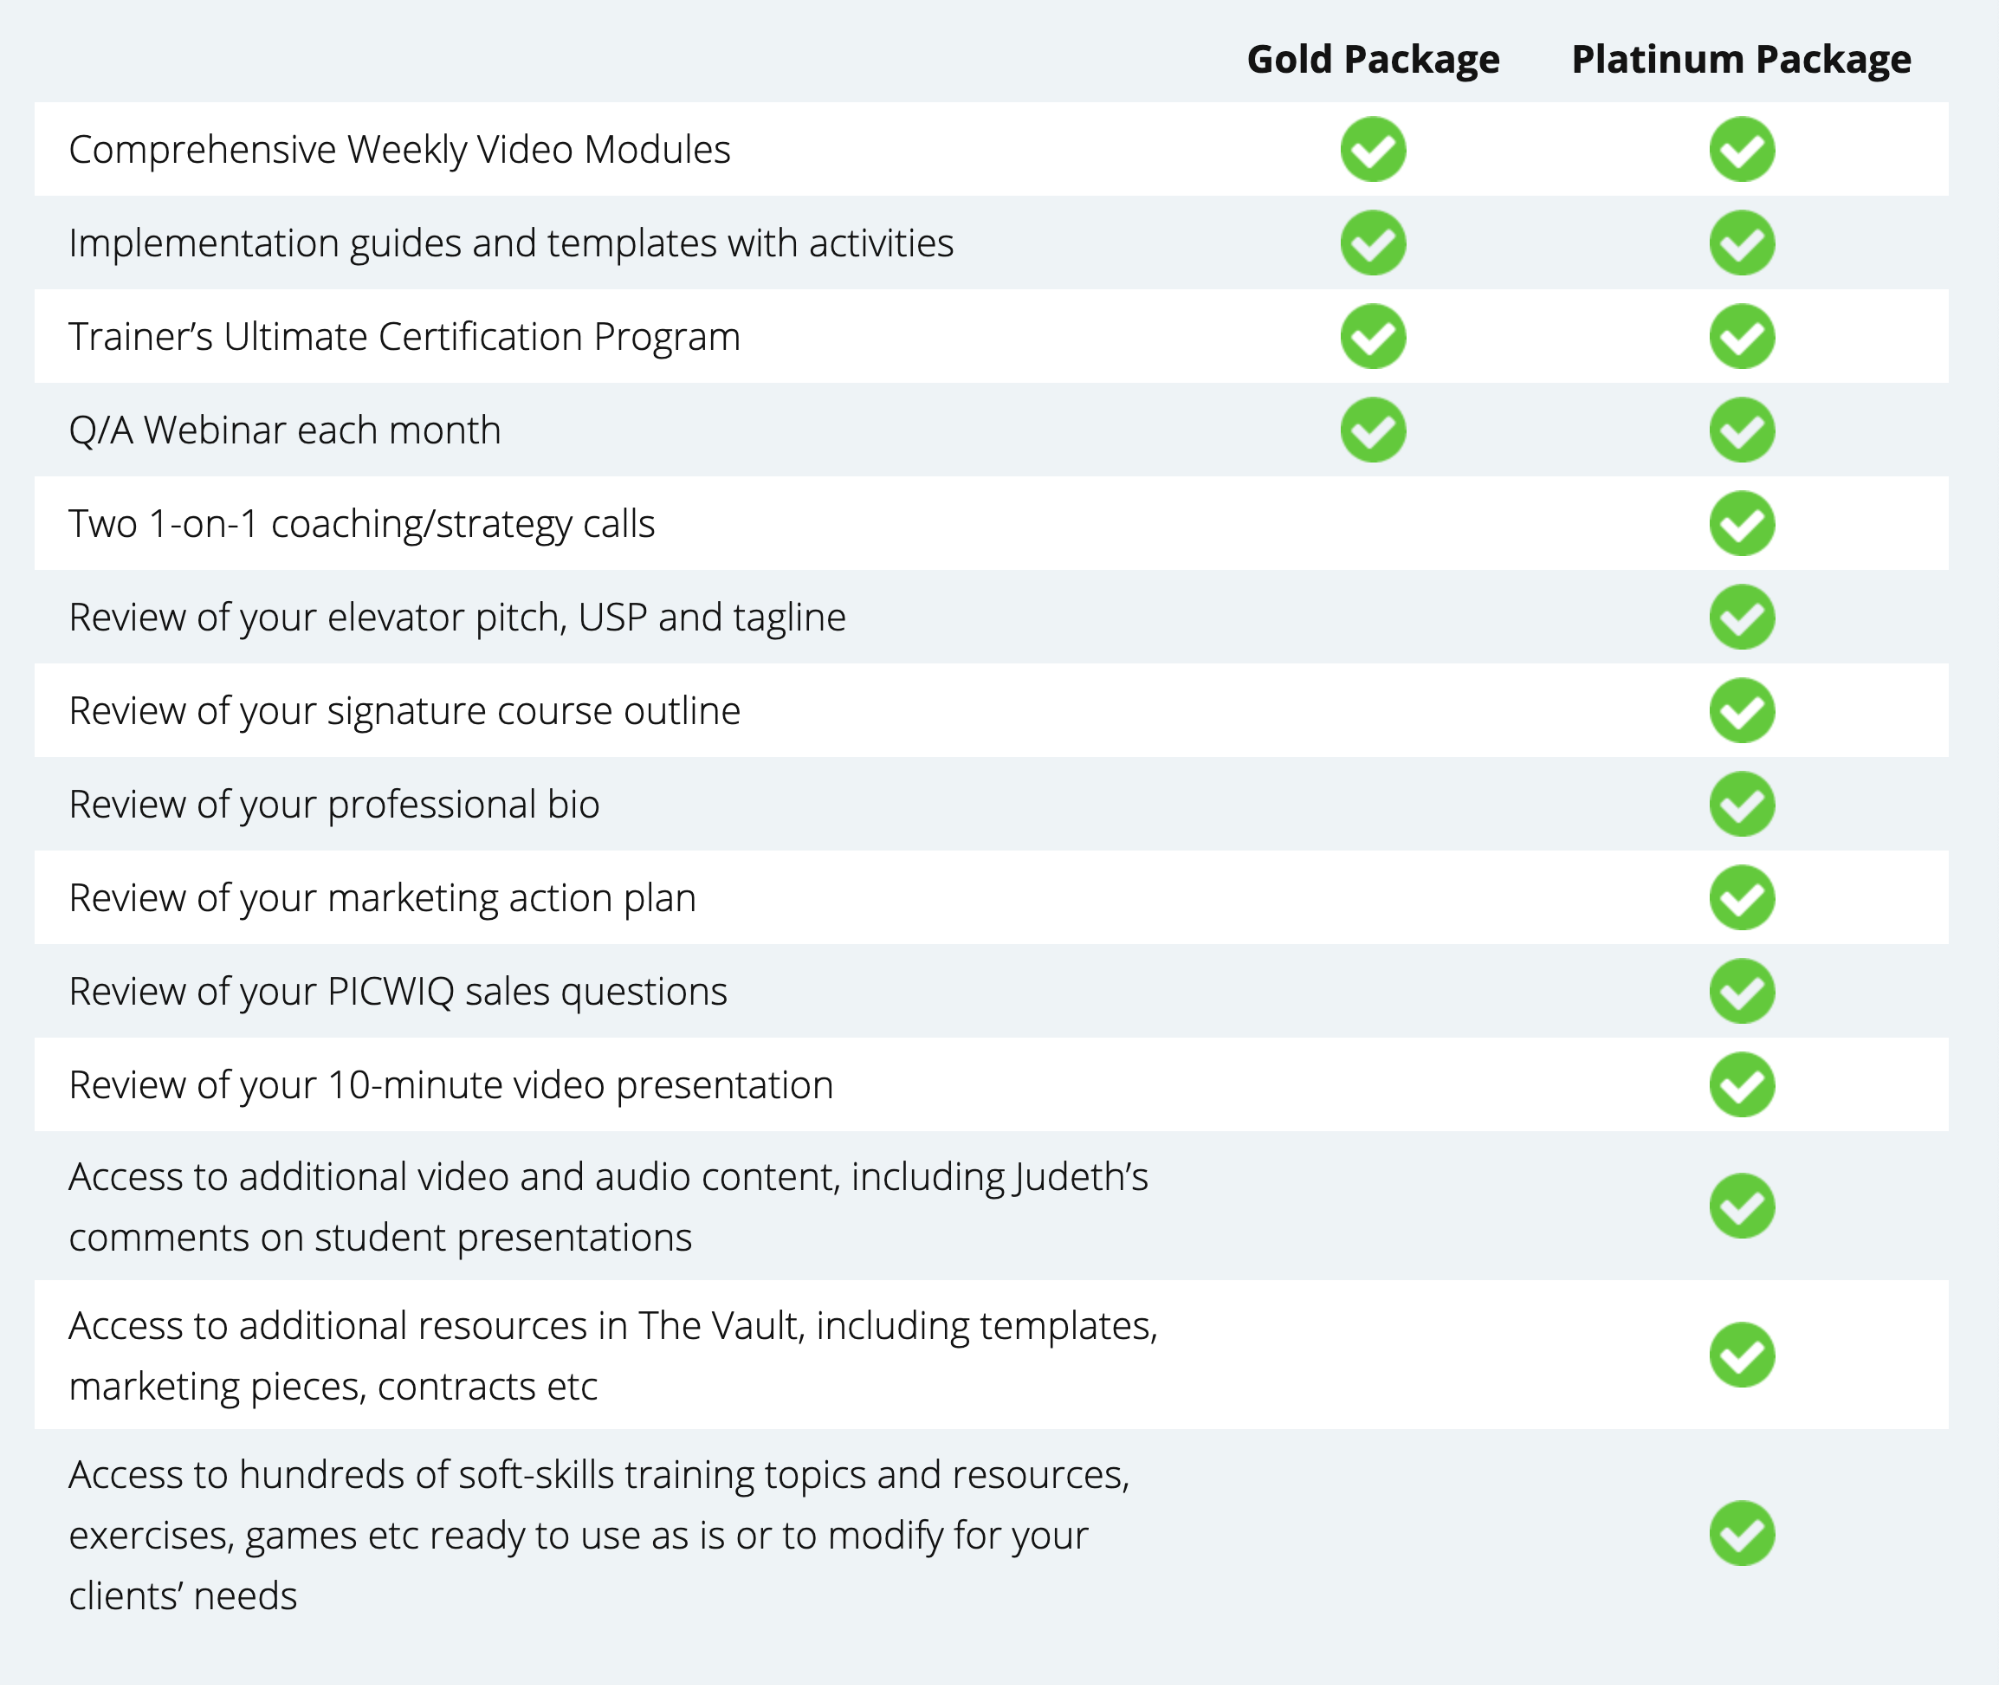Click Platinum checkmark for soft-skills training topics

click(x=1742, y=1533)
